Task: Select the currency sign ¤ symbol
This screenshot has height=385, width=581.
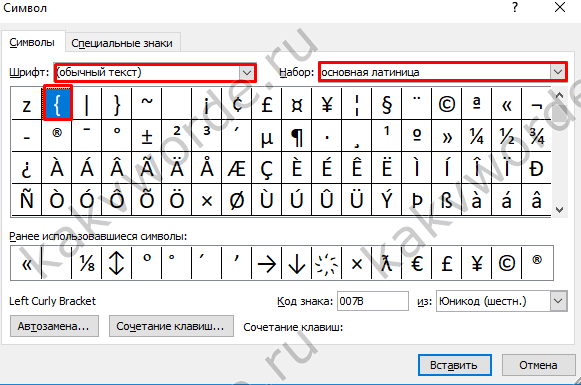Action: coord(297,104)
